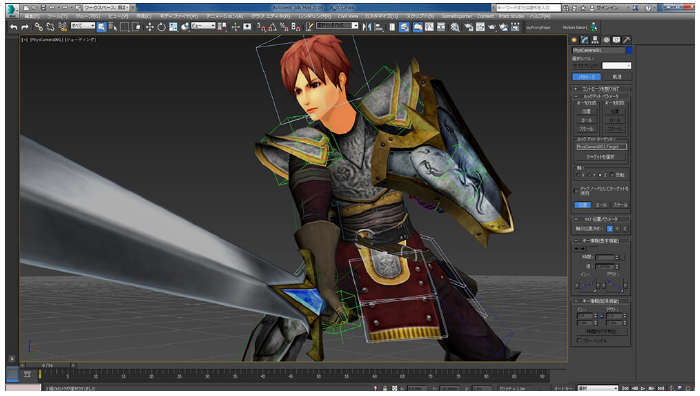The image size is (700, 396).
Task: Open the named selection sets dropdown
Action: [337, 26]
